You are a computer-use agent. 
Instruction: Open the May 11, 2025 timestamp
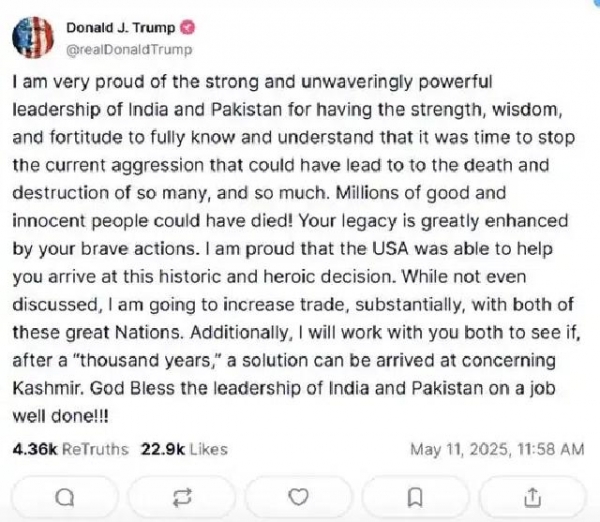point(460,449)
